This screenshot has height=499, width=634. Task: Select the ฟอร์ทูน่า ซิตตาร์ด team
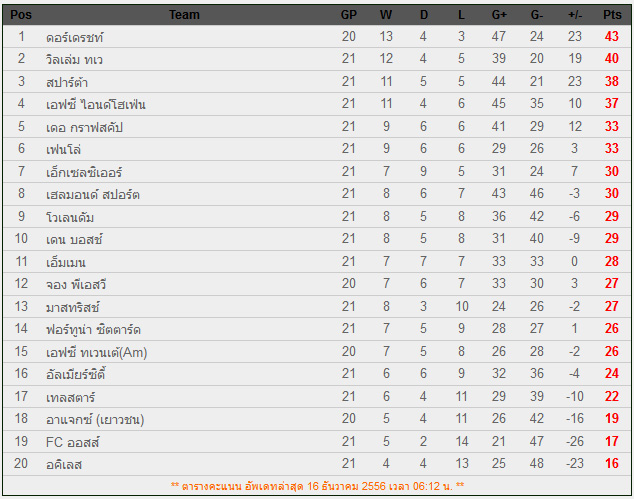point(93,328)
